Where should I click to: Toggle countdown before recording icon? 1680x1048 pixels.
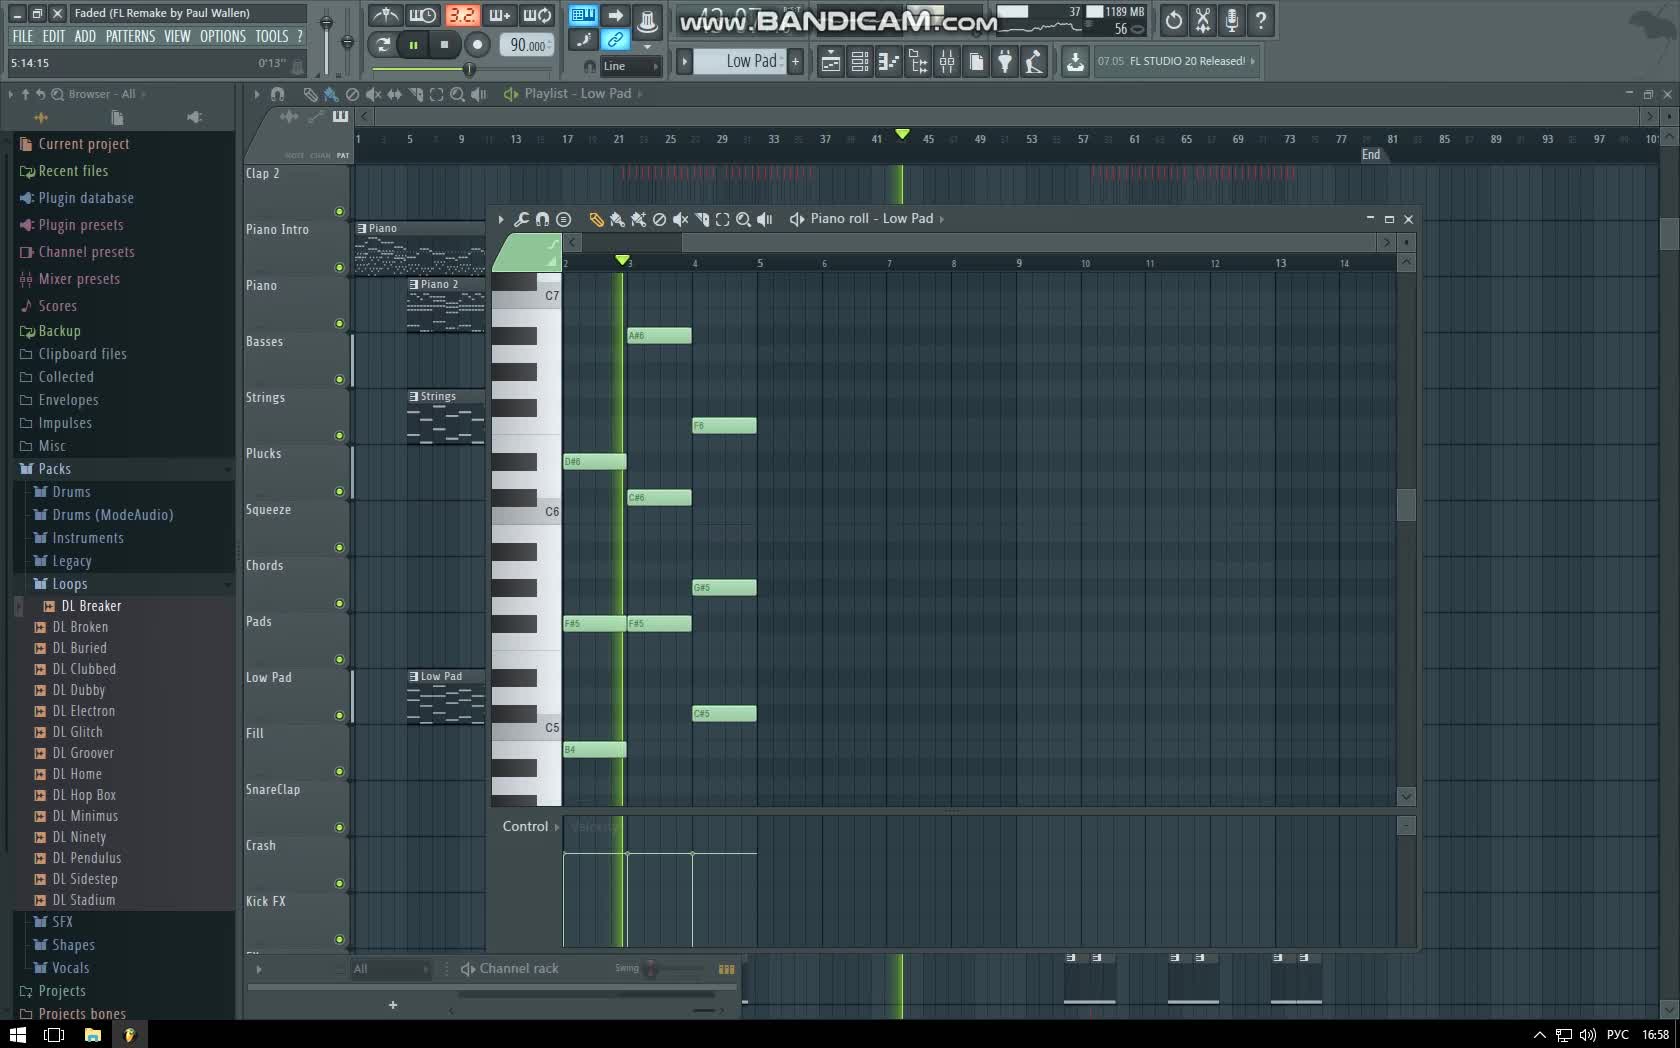[x=462, y=15]
